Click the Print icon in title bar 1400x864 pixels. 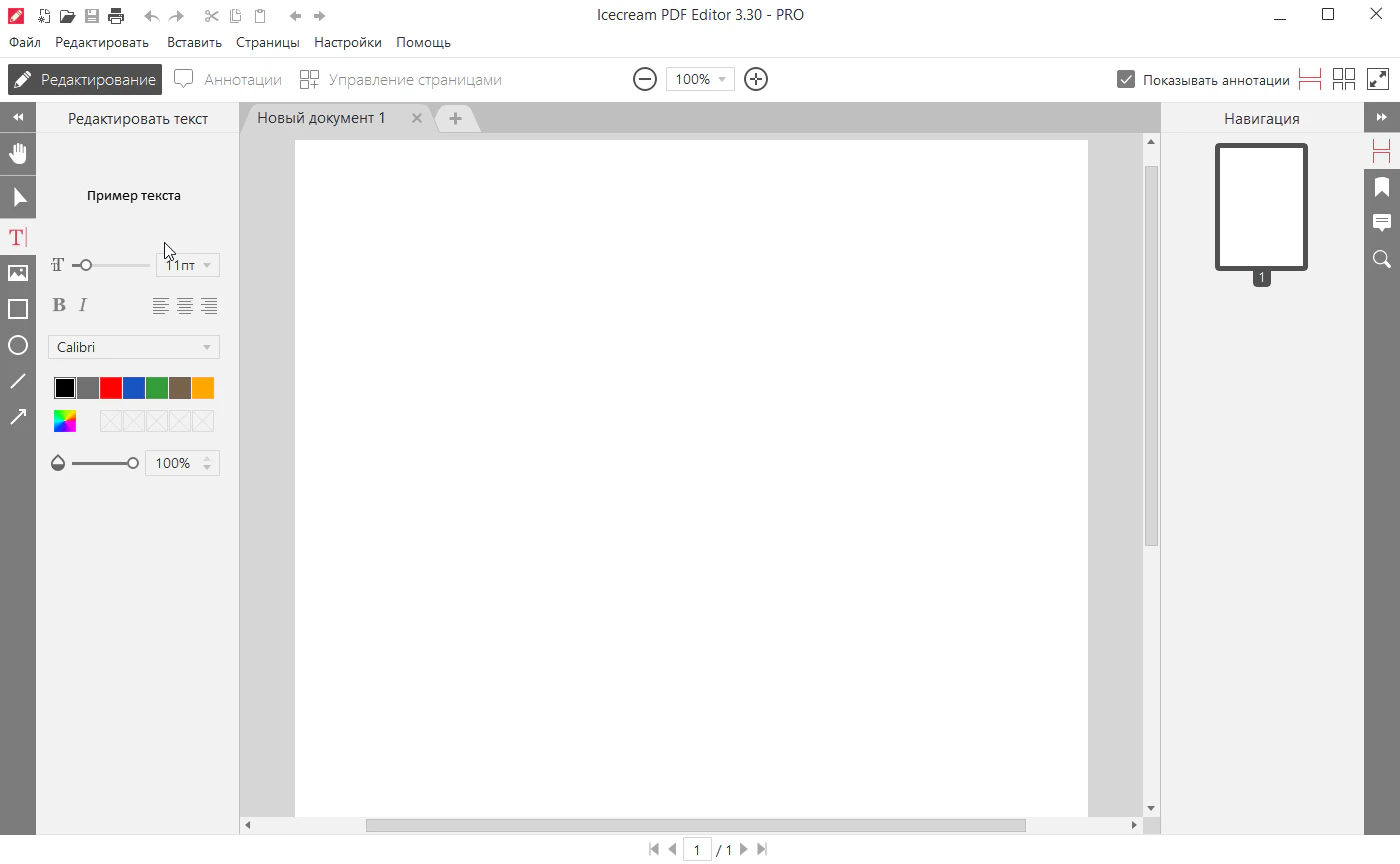(x=116, y=16)
